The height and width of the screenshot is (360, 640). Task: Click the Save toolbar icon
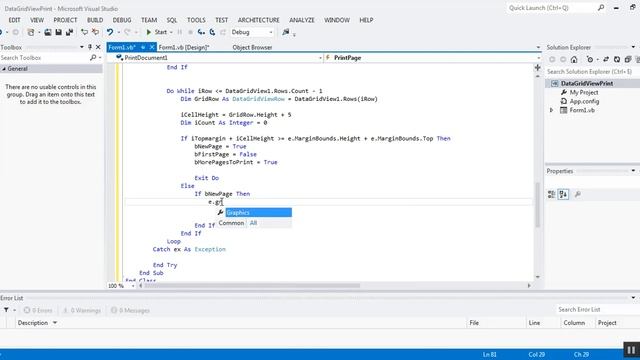coord(59,32)
